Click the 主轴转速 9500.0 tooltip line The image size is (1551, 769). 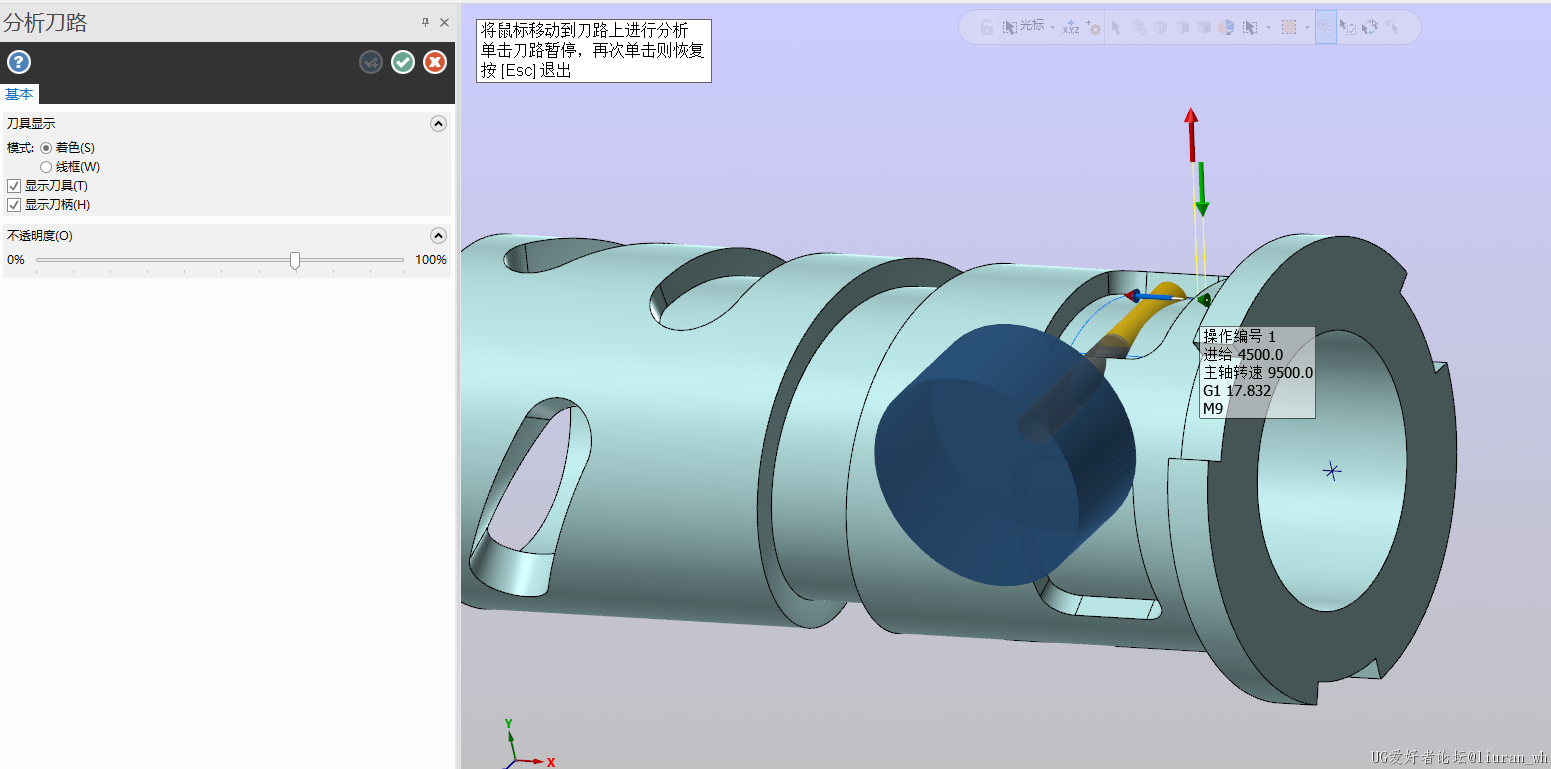[x=1258, y=373]
